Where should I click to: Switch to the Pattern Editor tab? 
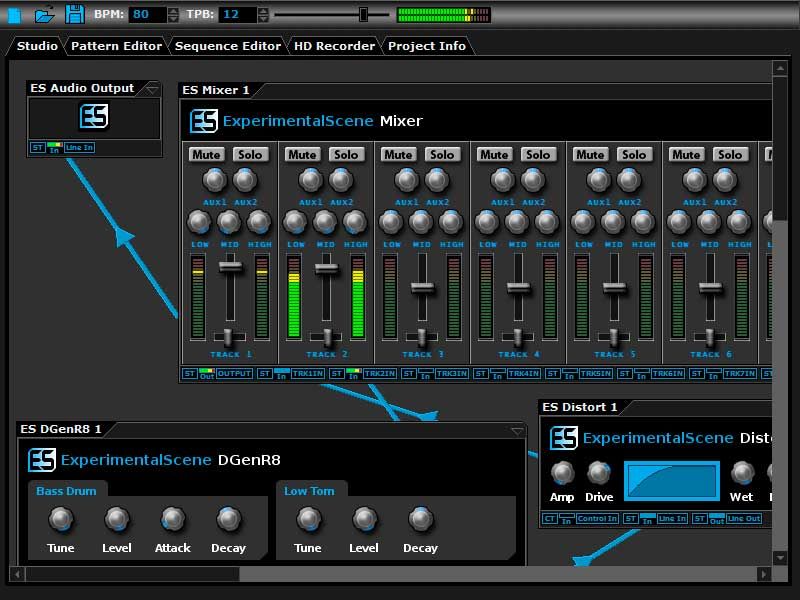tap(116, 46)
